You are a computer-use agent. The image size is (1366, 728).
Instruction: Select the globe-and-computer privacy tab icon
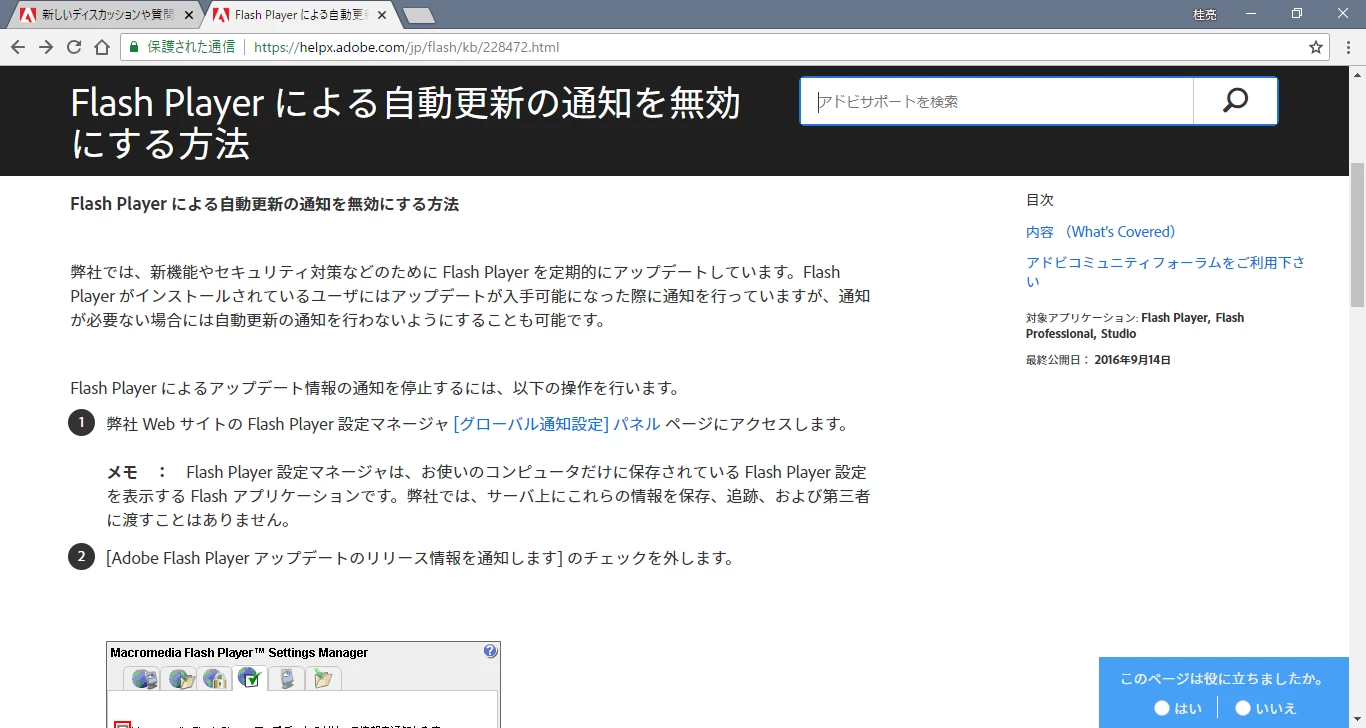(x=146, y=679)
